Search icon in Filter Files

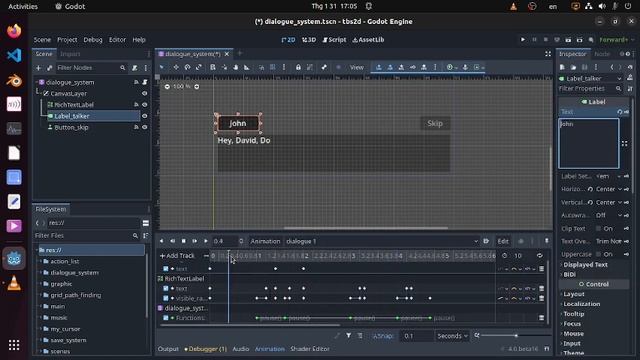click(x=136, y=236)
